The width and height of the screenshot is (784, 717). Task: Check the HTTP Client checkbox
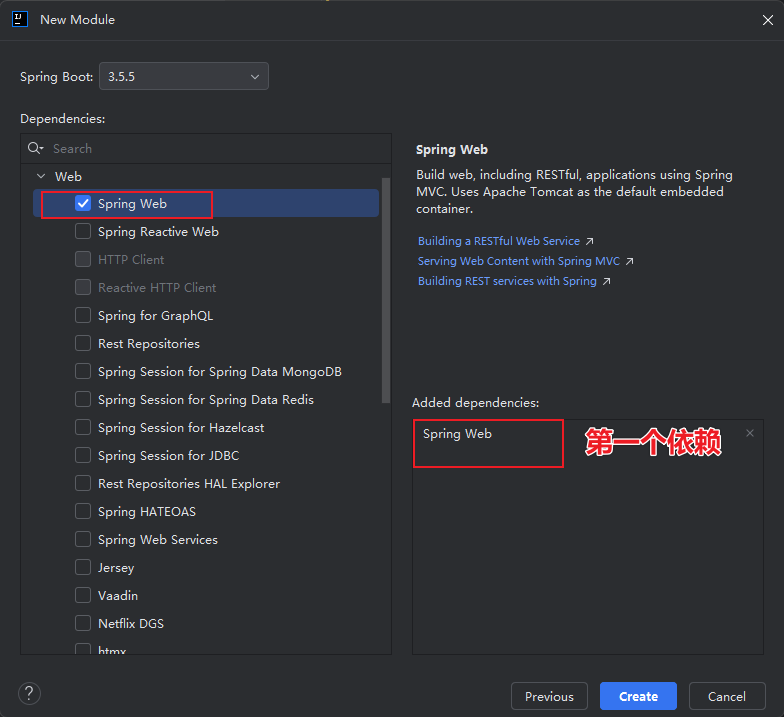[x=83, y=260]
